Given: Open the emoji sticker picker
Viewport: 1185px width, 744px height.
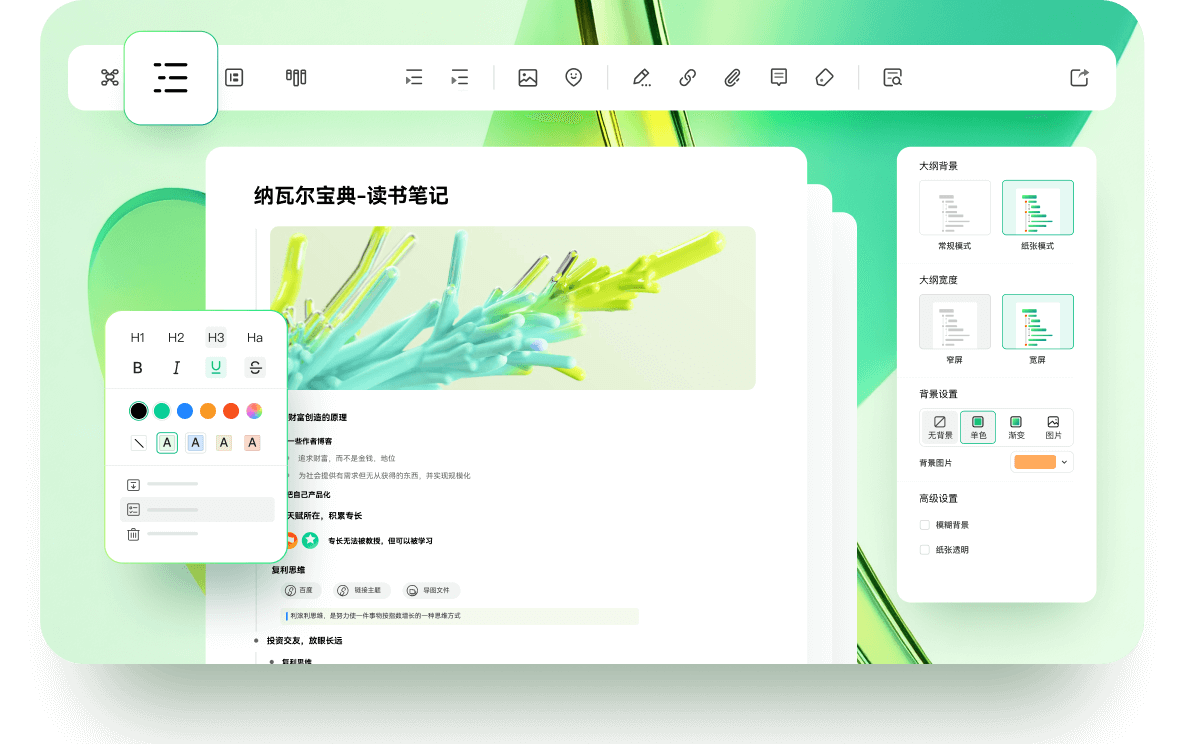Looking at the screenshot, I should click(574, 77).
